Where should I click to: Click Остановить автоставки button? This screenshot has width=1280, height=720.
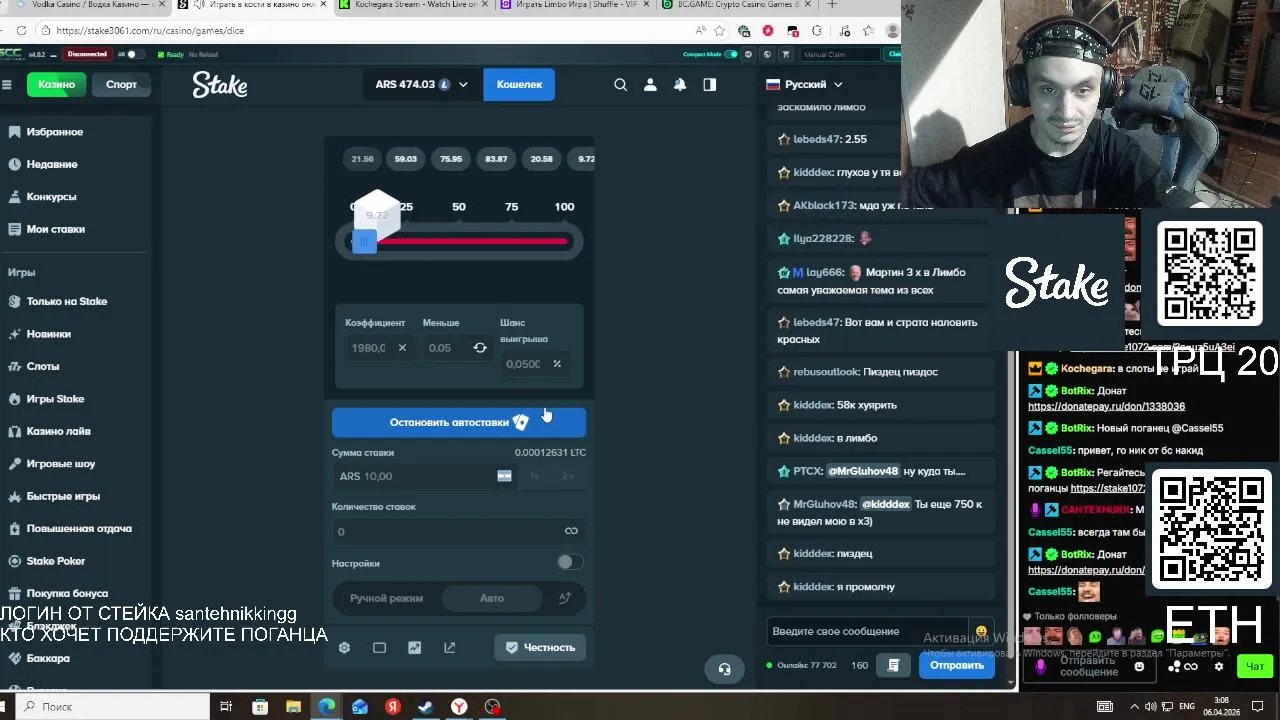pos(459,422)
